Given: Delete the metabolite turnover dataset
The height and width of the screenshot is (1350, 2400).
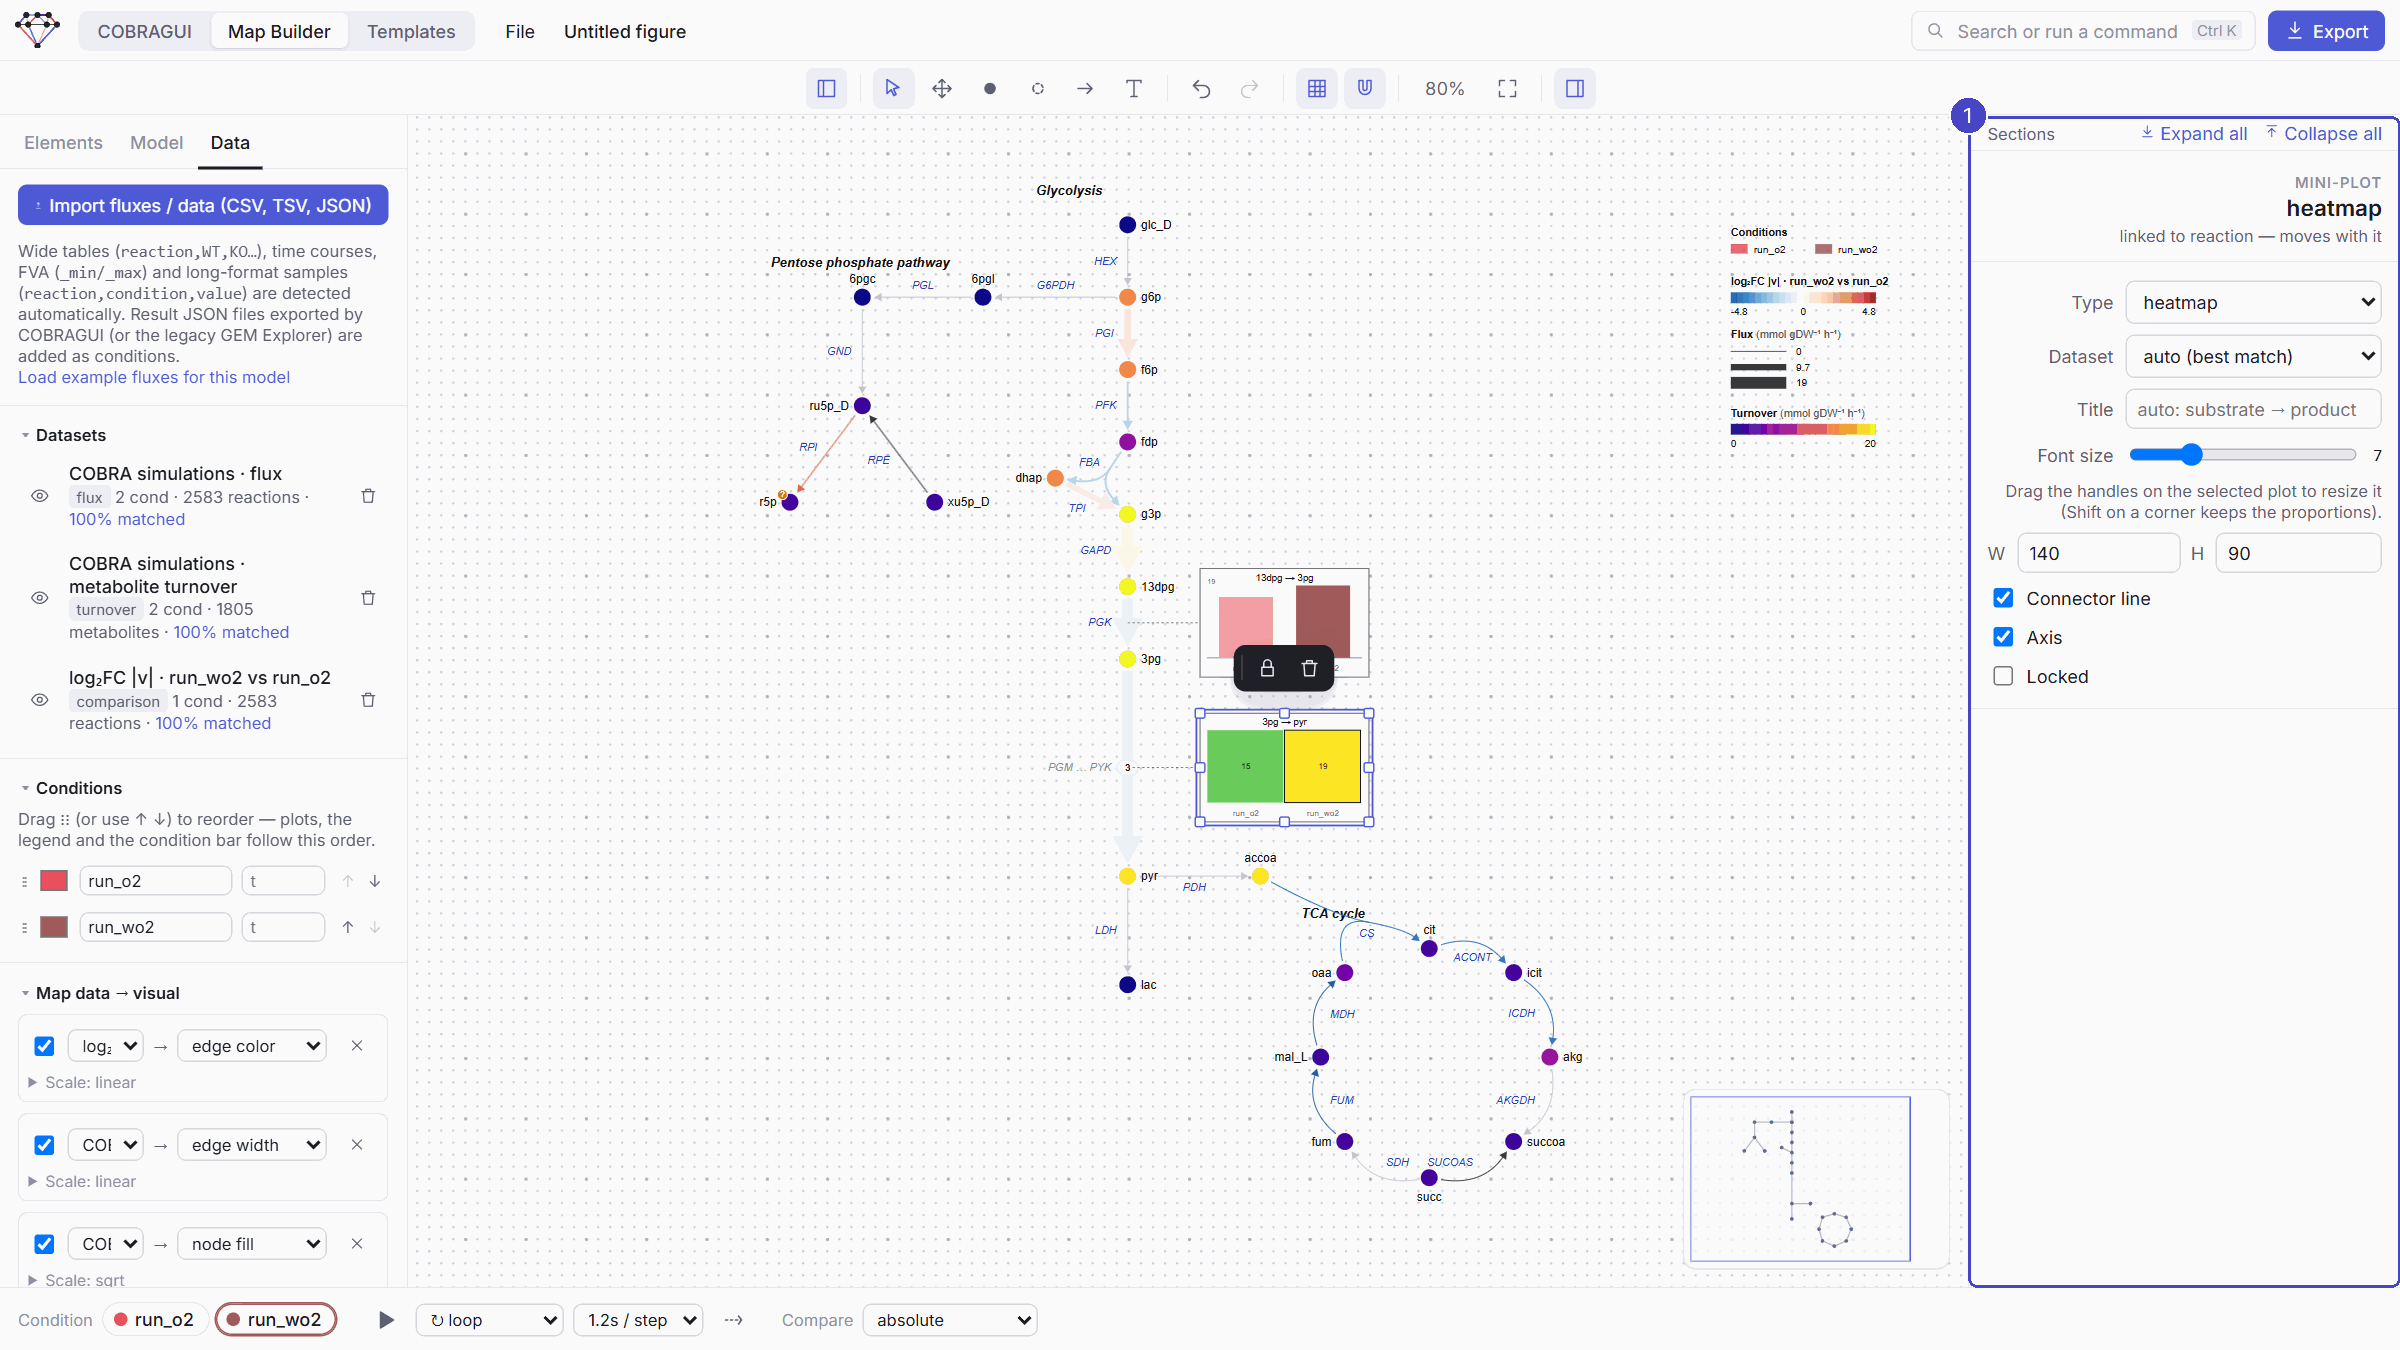Looking at the screenshot, I should click(368, 598).
